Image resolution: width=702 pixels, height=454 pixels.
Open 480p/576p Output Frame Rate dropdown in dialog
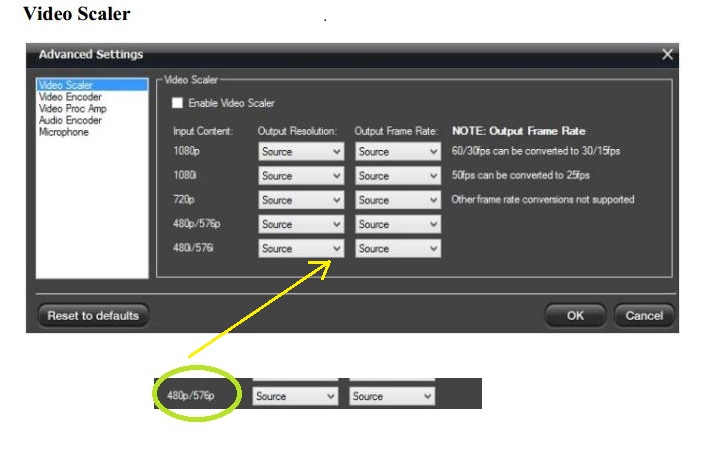tap(398, 224)
